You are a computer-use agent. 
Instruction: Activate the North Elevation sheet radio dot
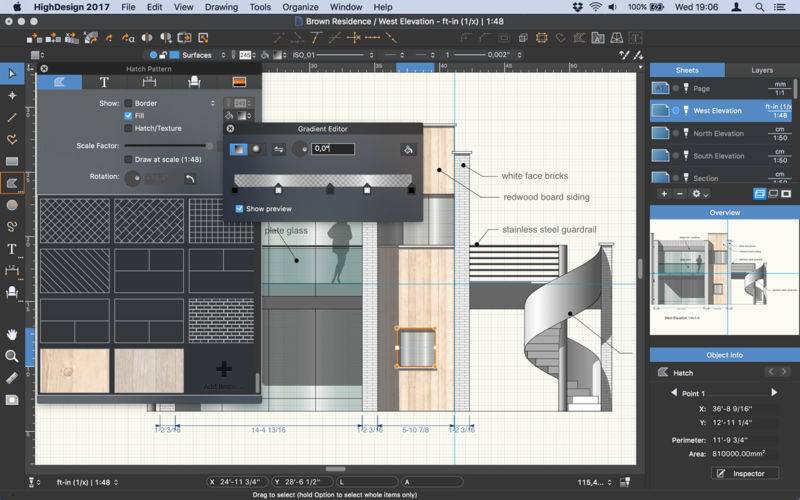tap(675, 133)
